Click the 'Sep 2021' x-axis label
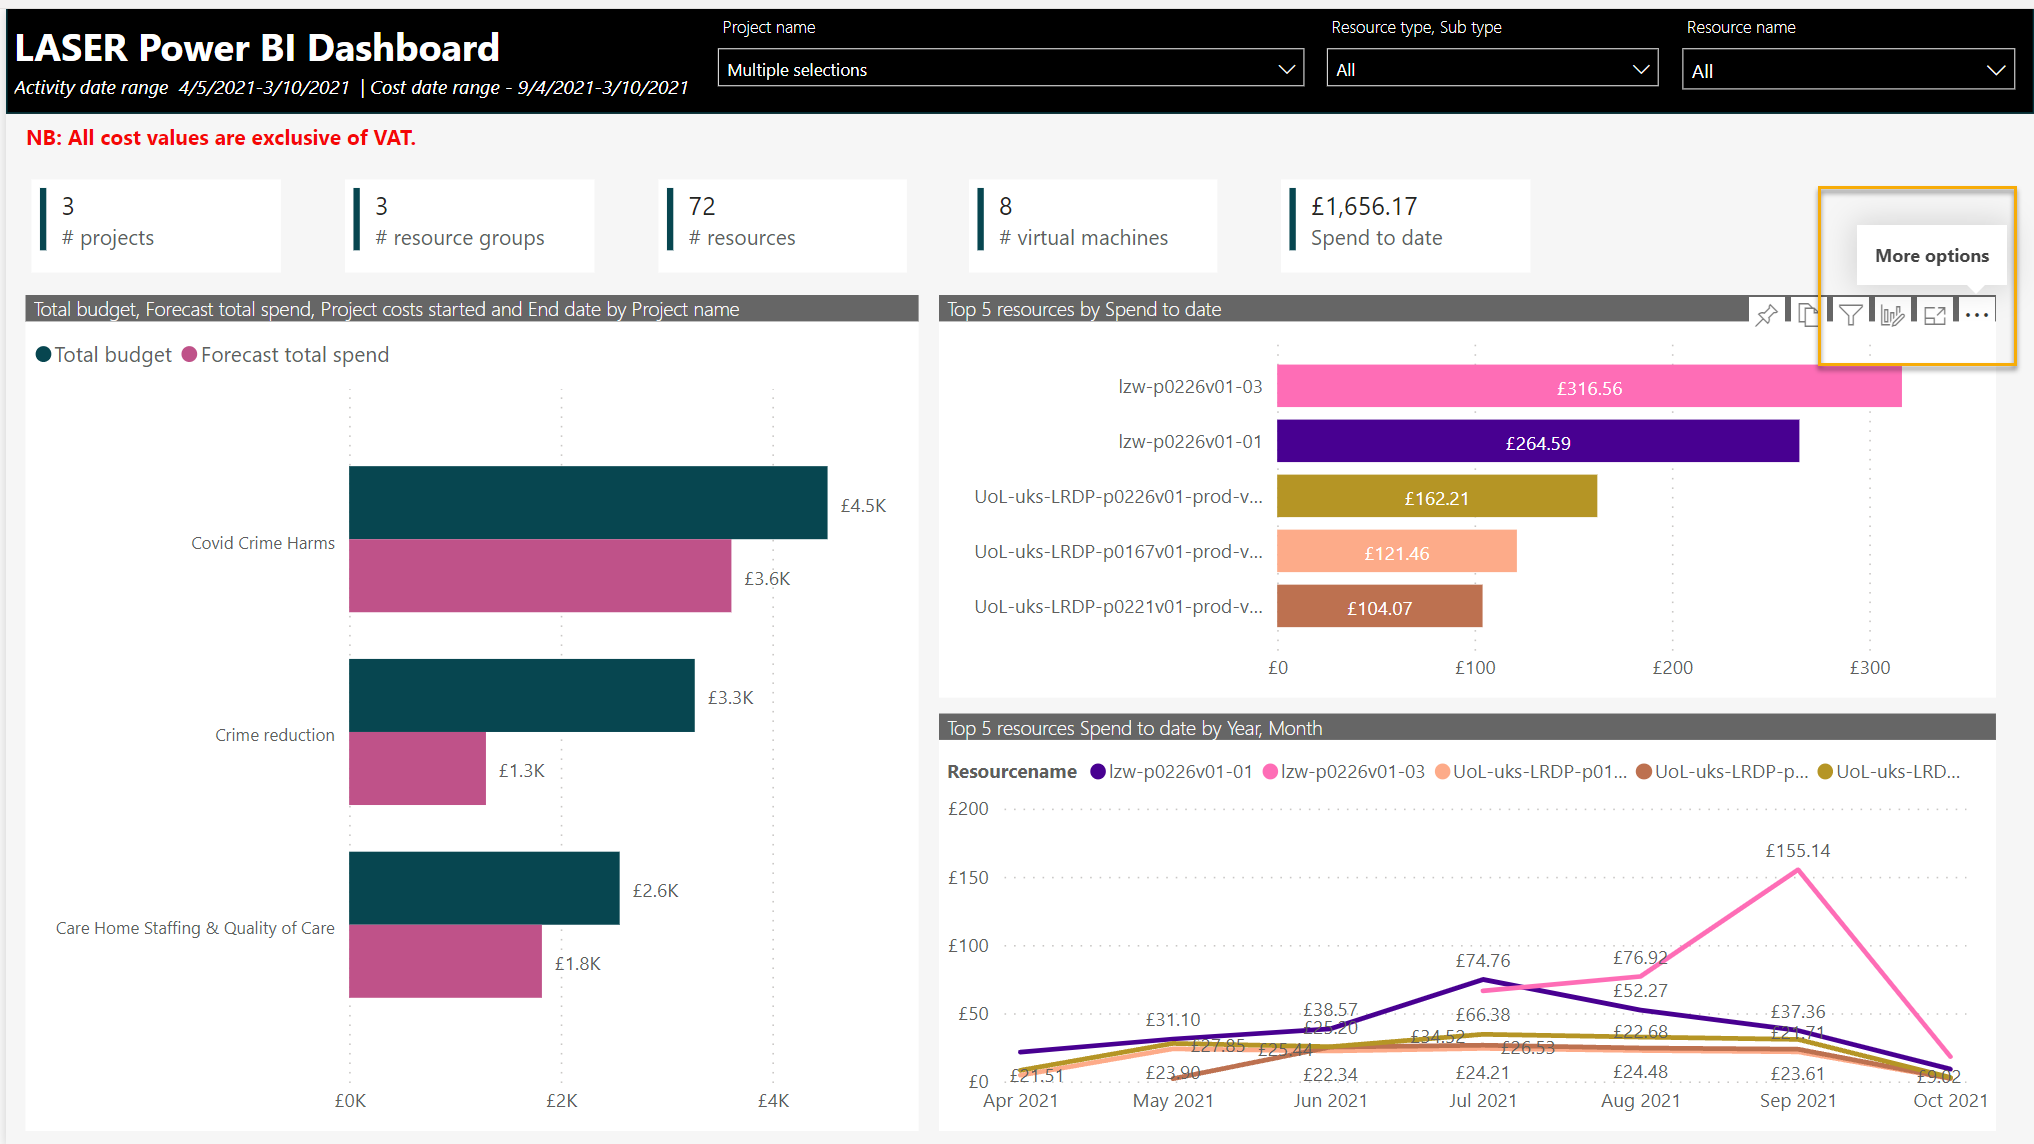 (x=1798, y=1100)
